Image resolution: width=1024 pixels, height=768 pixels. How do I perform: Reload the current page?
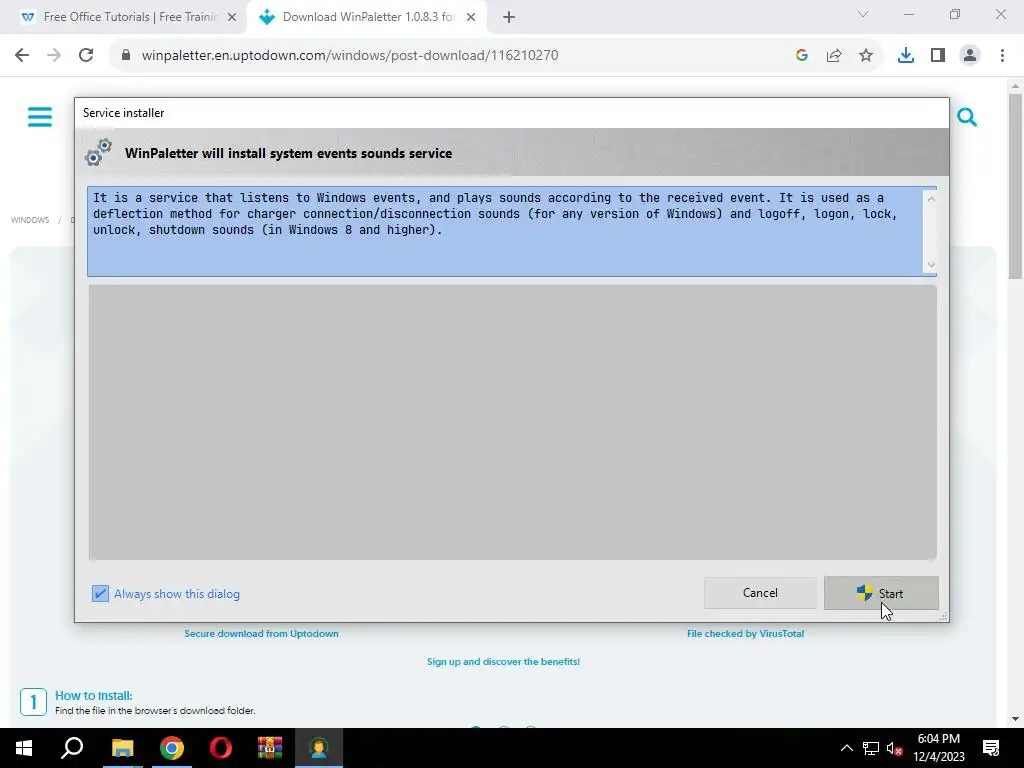click(x=86, y=55)
